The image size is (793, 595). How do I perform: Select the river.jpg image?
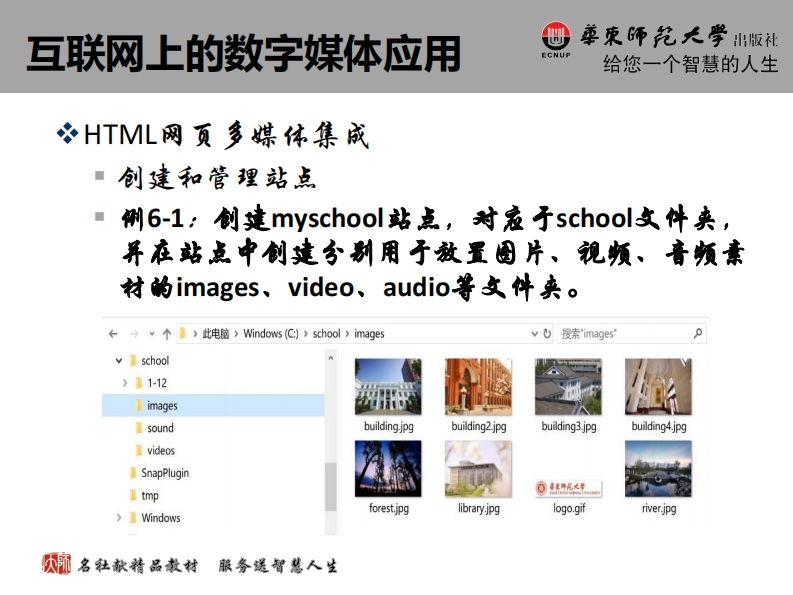coord(658,469)
